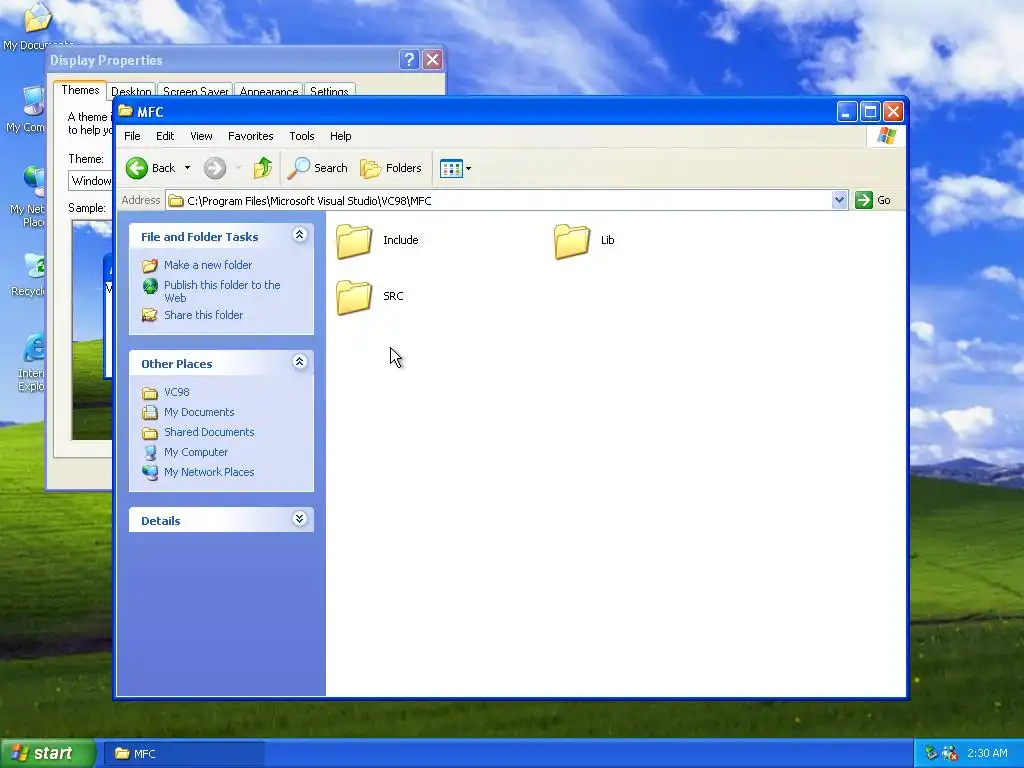This screenshot has height=768, width=1024.
Task: Click the MFC taskbar button
Action: coord(184,754)
